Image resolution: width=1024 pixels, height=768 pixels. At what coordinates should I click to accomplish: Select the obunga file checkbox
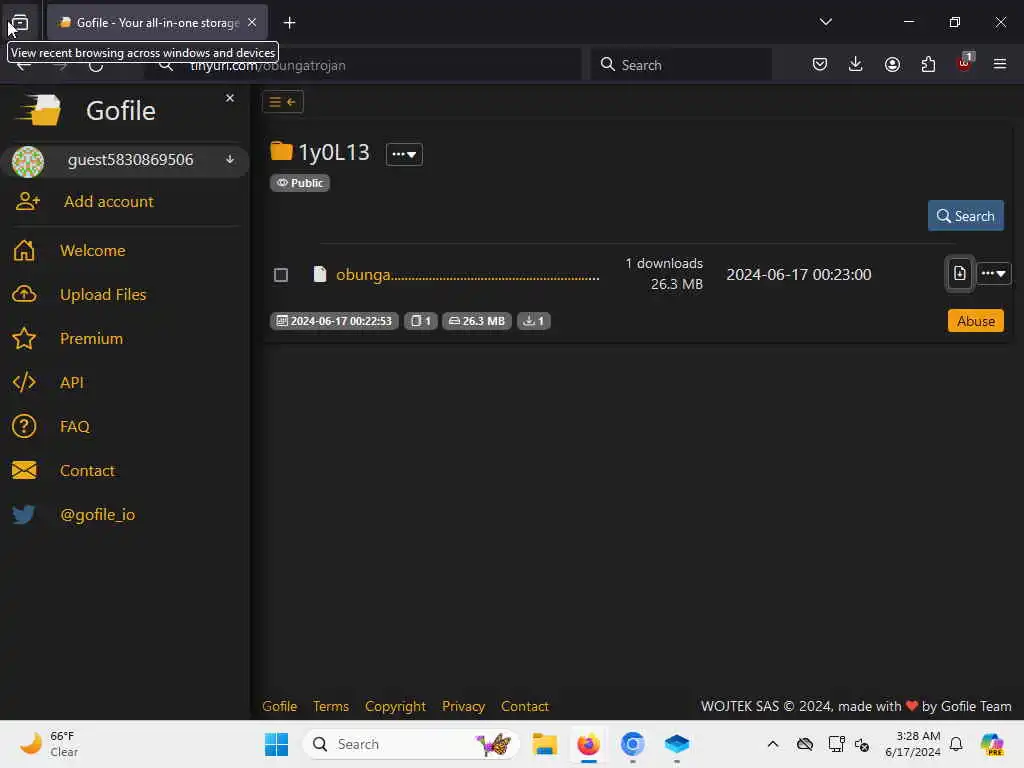(281, 275)
